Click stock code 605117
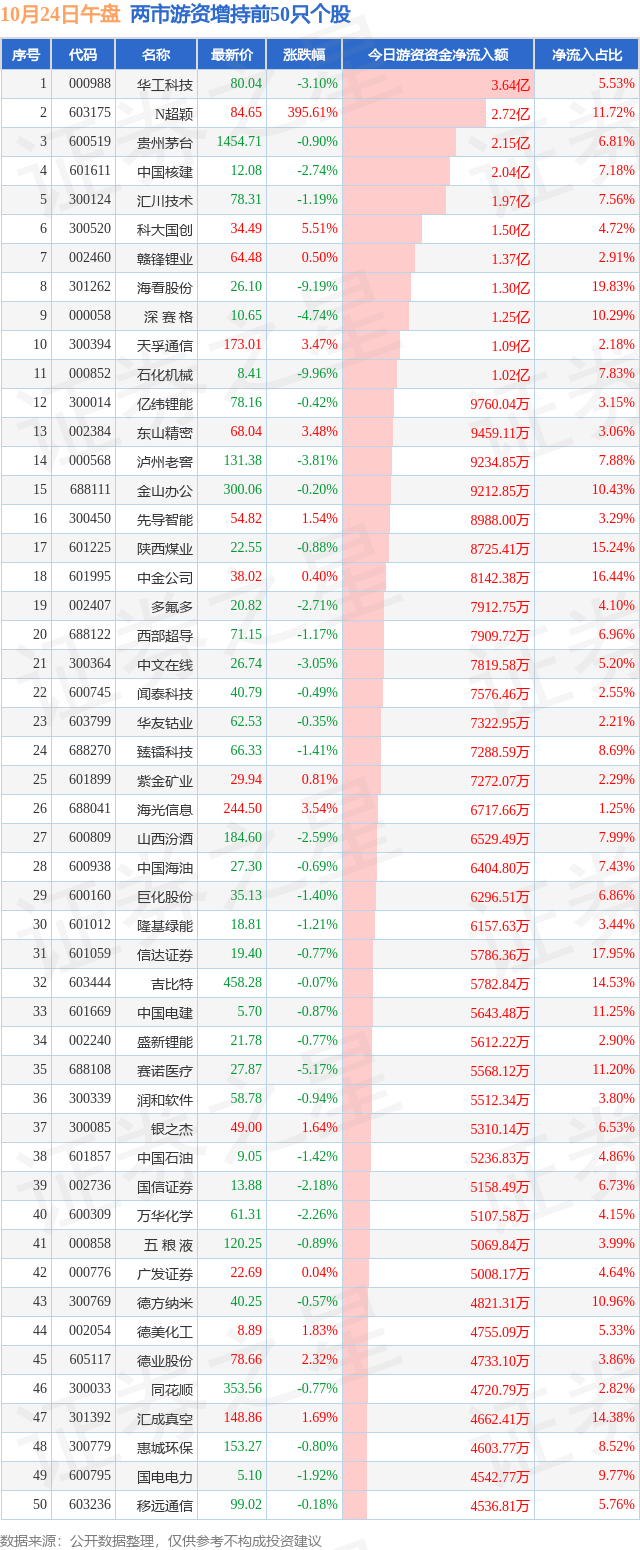Image resolution: width=640 pixels, height=1550 pixels. (90, 1360)
